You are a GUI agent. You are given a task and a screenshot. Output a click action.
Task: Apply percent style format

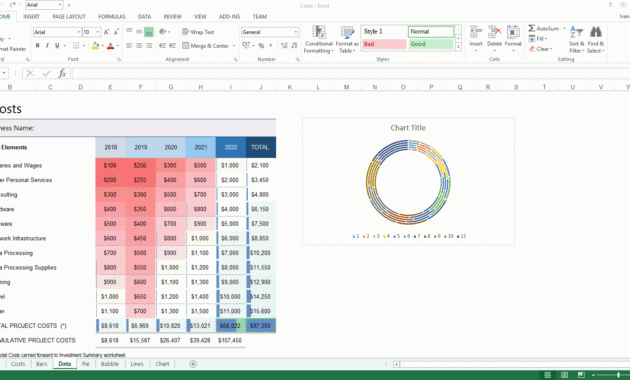pyautogui.click(x=261, y=46)
